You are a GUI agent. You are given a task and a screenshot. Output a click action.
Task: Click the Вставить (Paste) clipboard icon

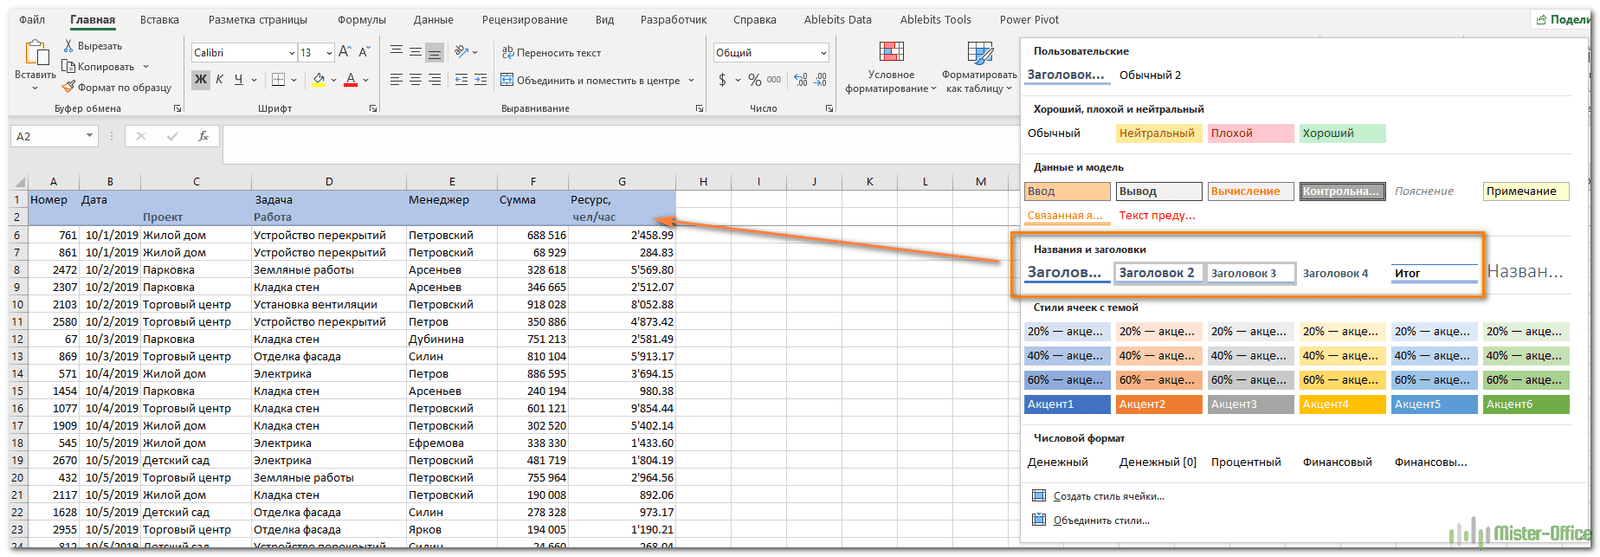click(35, 53)
